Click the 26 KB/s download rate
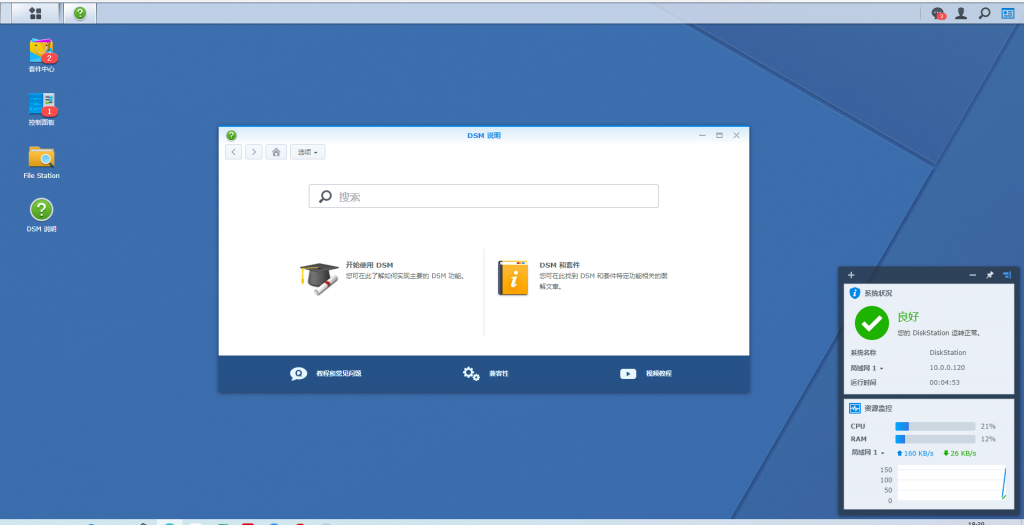Screen dimensions: 1024x525 (959, 453)
